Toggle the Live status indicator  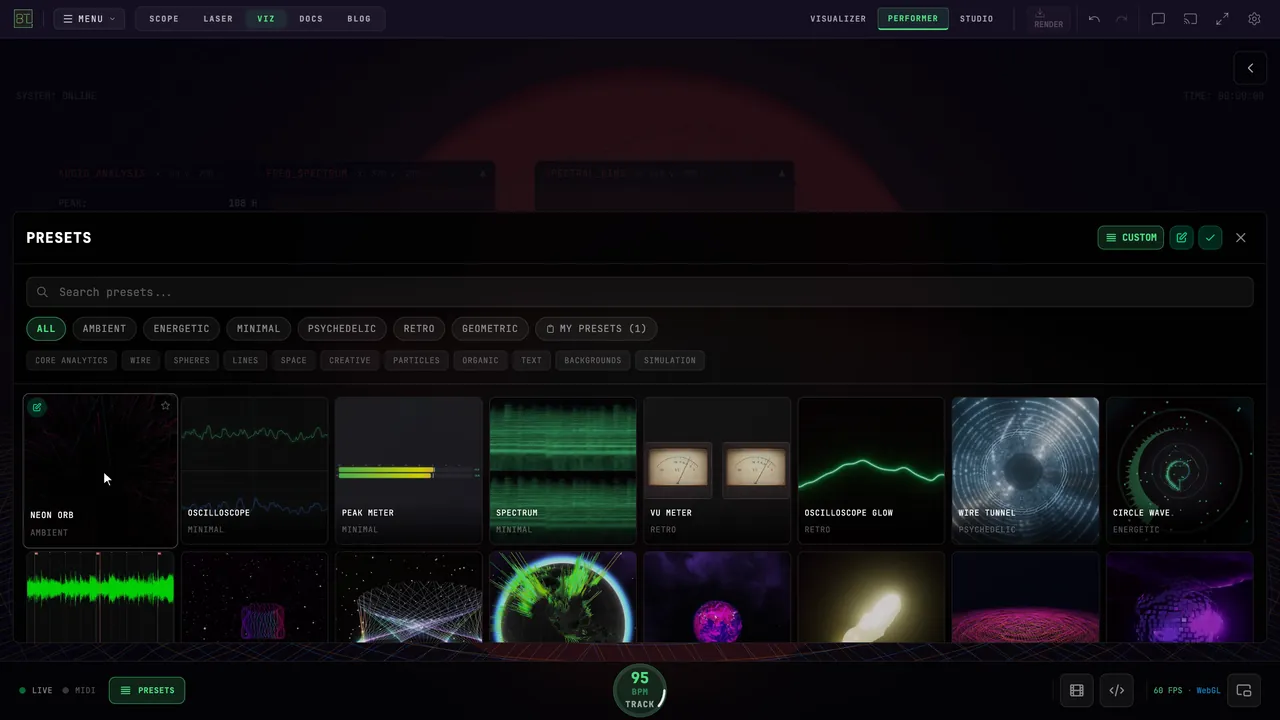pos(36,690)
